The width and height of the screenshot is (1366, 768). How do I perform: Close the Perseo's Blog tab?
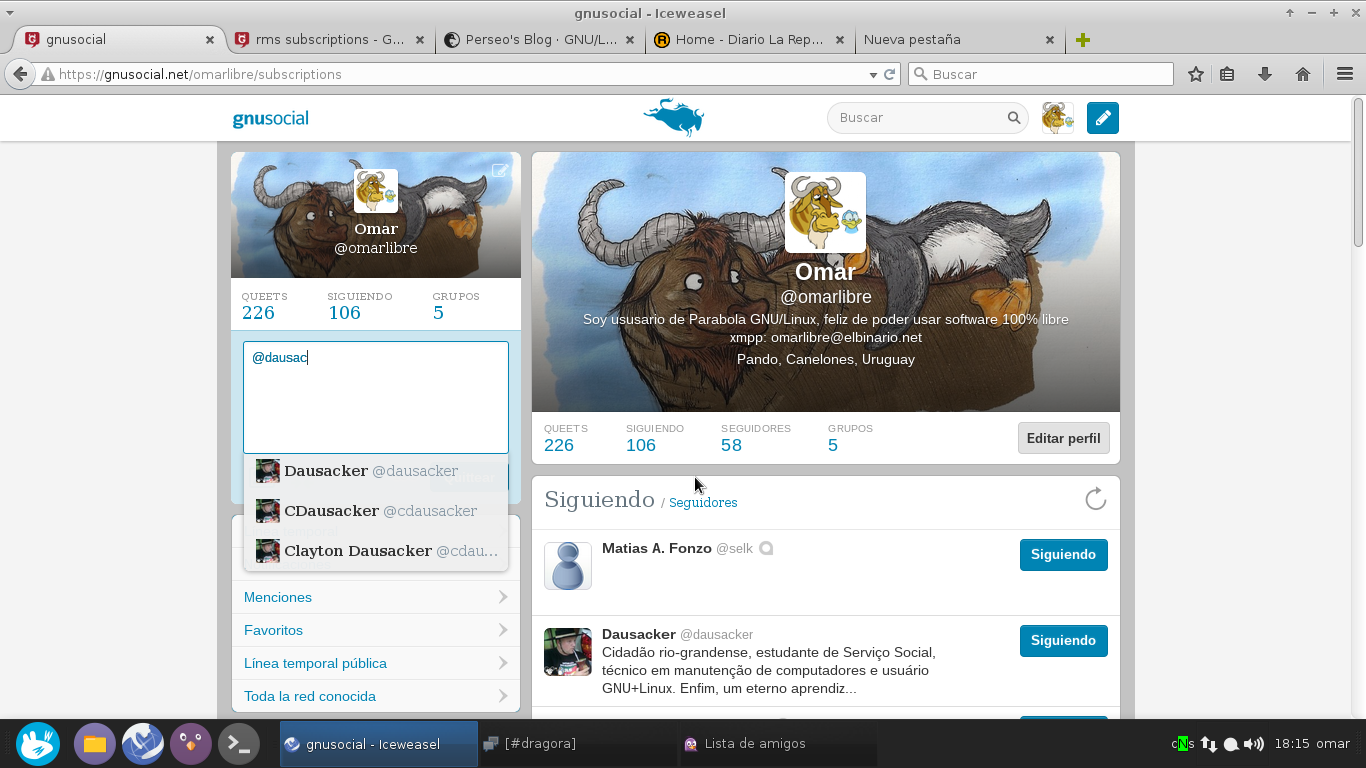[x=630, y=40]
